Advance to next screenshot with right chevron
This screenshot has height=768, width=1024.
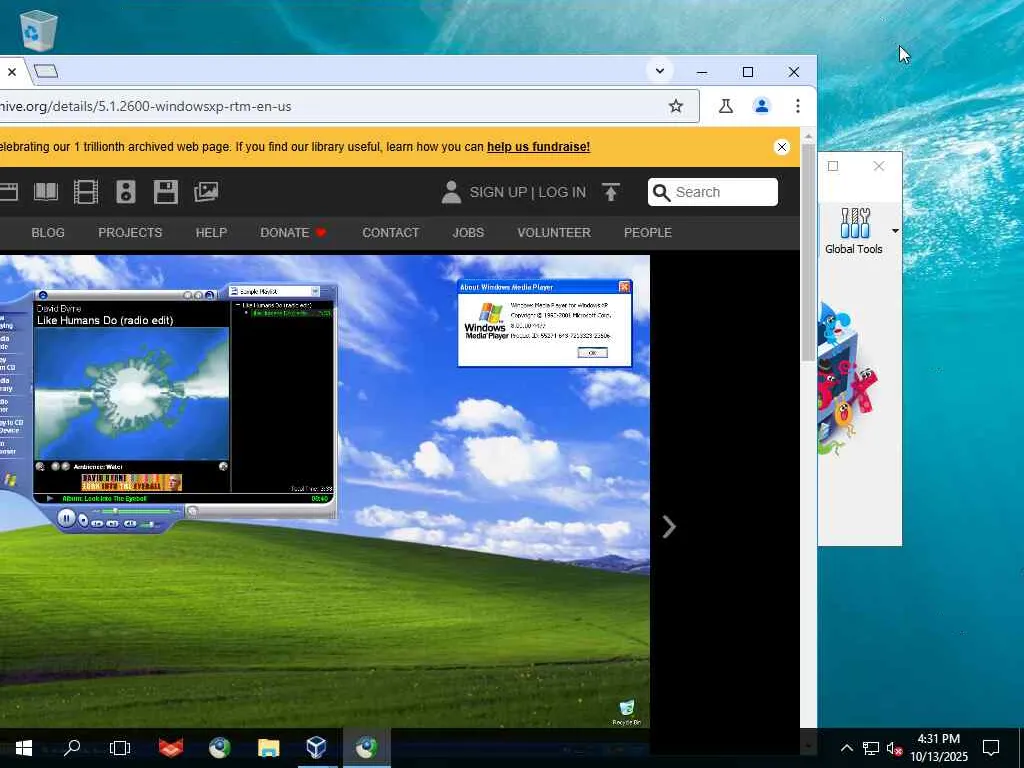click(x=669, y=526)
